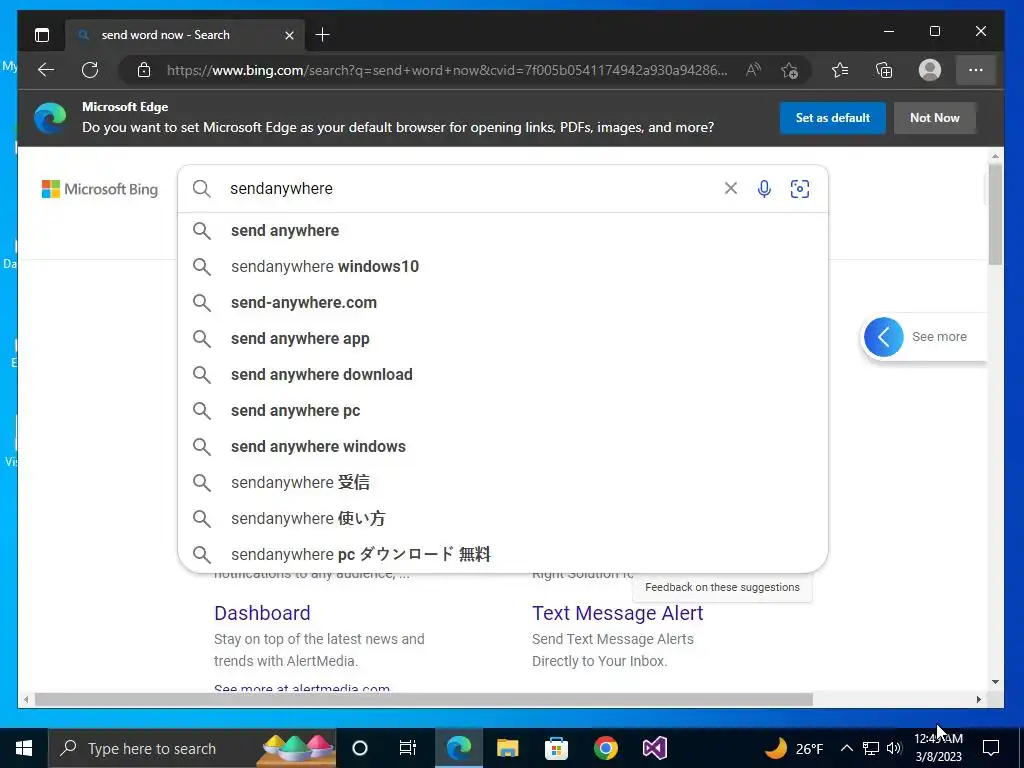Click the Microsoft Bing logo
The height and width of the screenshot is (768, 1024).
[100, 189]
